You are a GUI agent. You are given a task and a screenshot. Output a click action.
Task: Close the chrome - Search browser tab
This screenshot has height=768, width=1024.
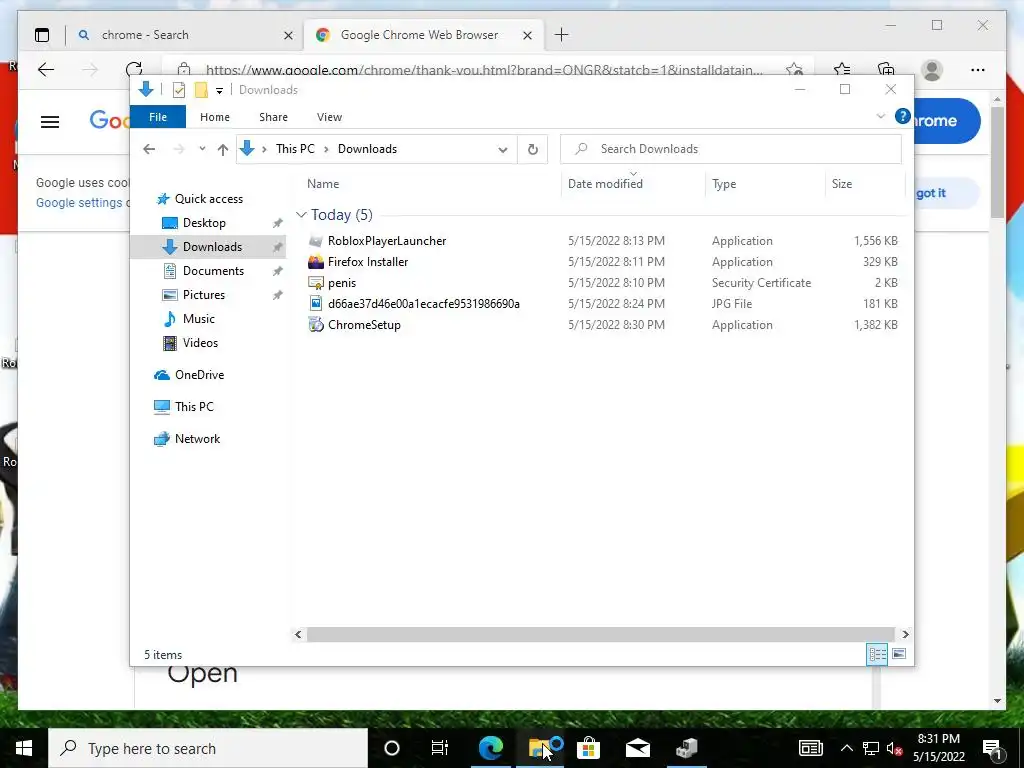(x=288, y=35)
